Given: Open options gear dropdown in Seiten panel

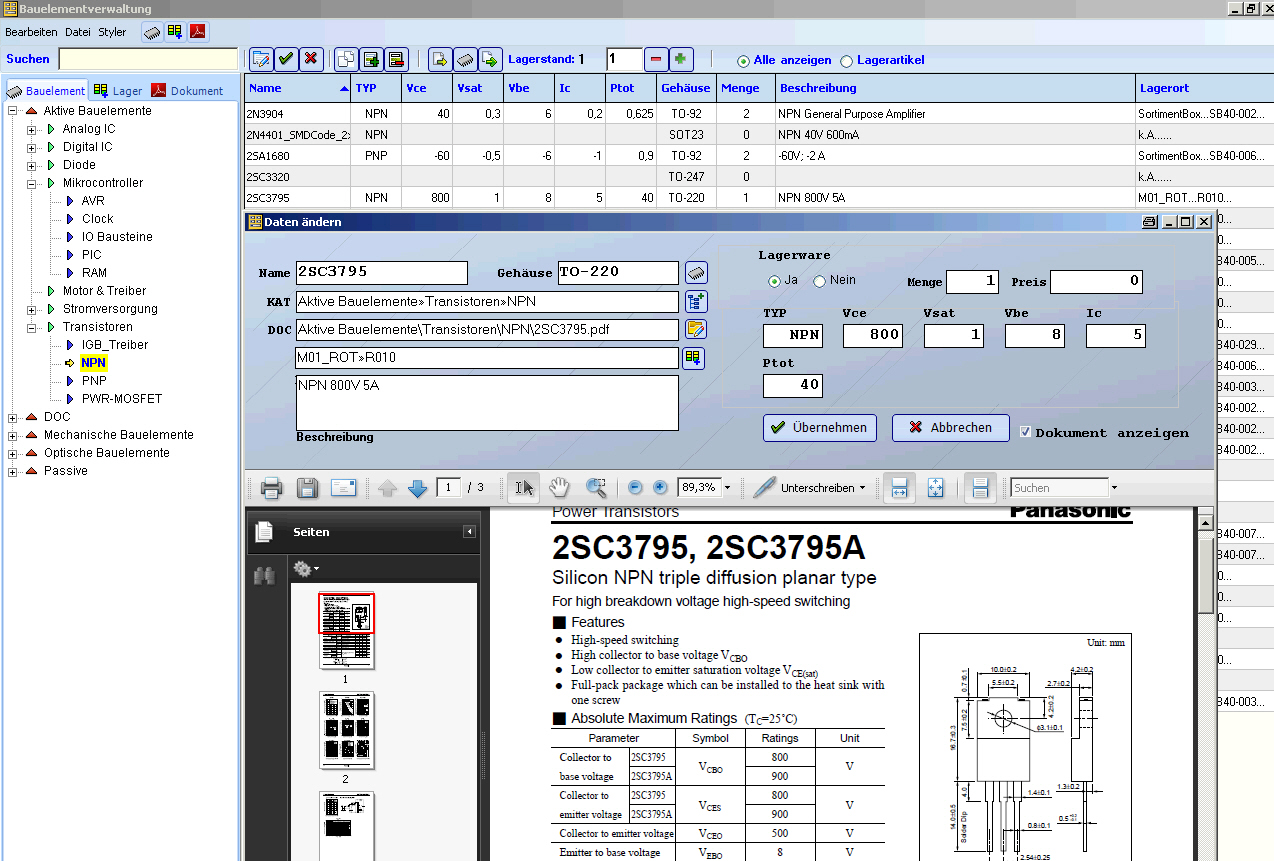Looking at the screenshot, I should (x=305, y=569).
